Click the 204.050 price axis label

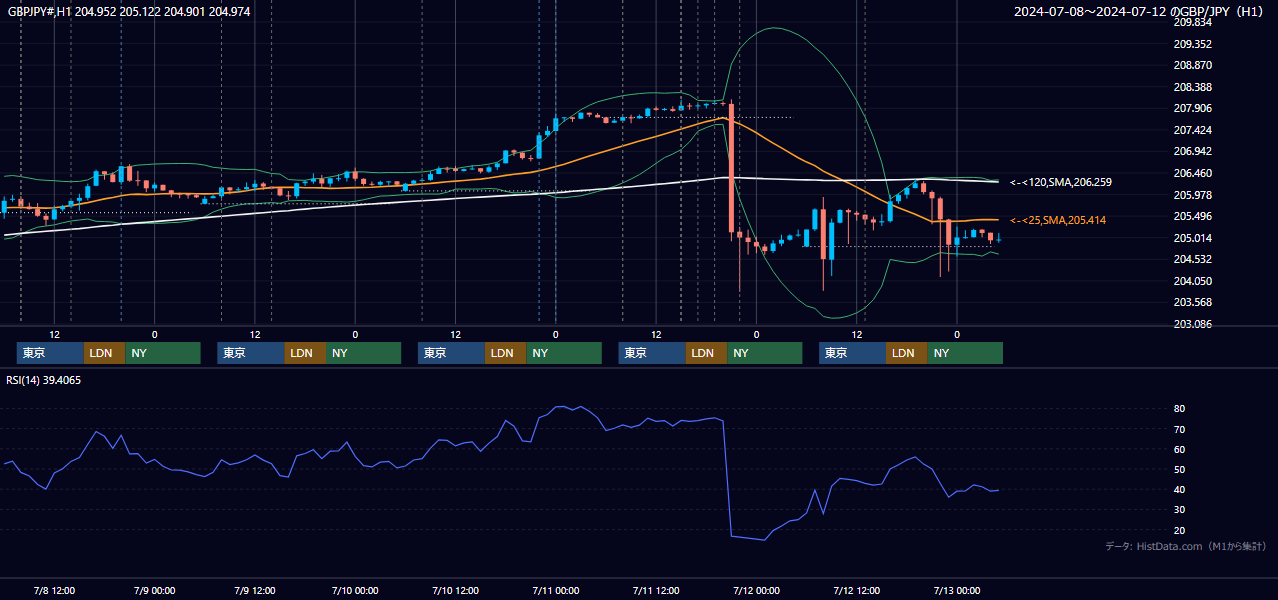(x=1192, y=281)
